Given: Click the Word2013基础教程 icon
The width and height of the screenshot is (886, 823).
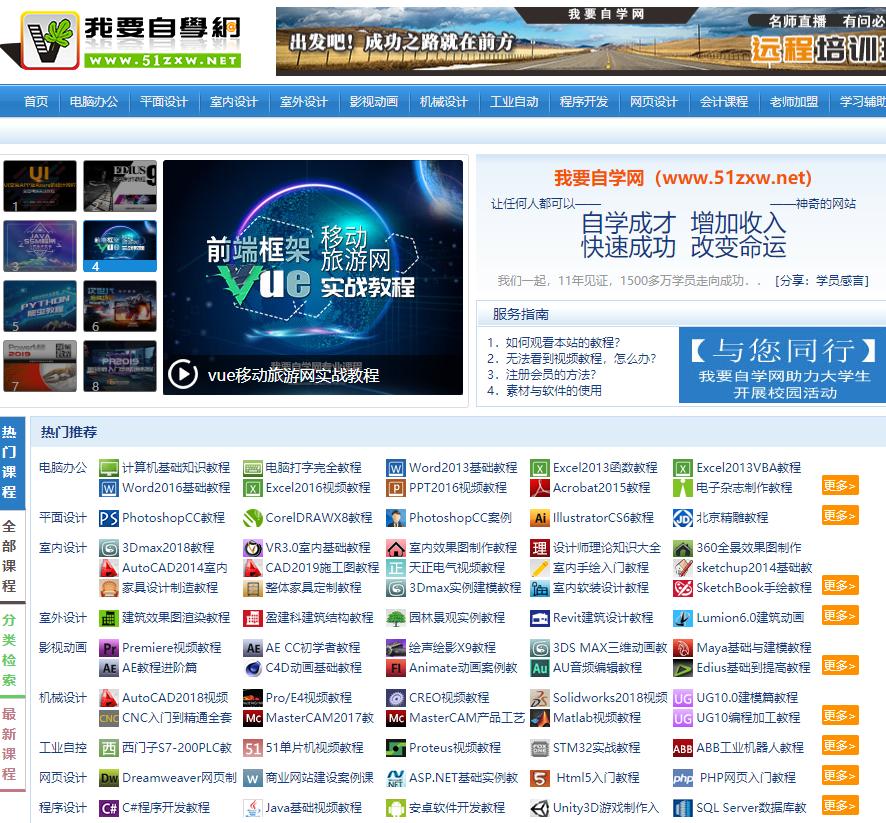Looking at the screenshot, I should click(x=395, y=468).
